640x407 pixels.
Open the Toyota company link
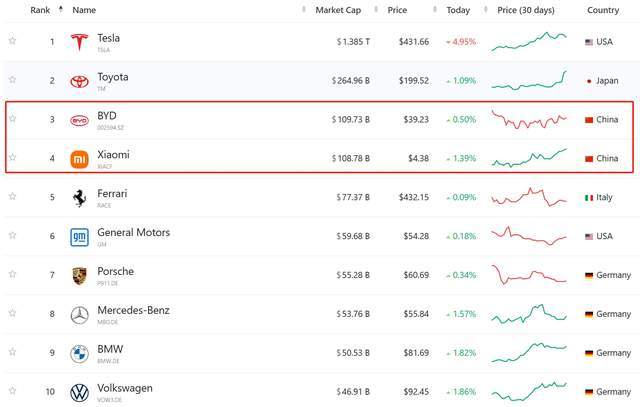(113, 77)
